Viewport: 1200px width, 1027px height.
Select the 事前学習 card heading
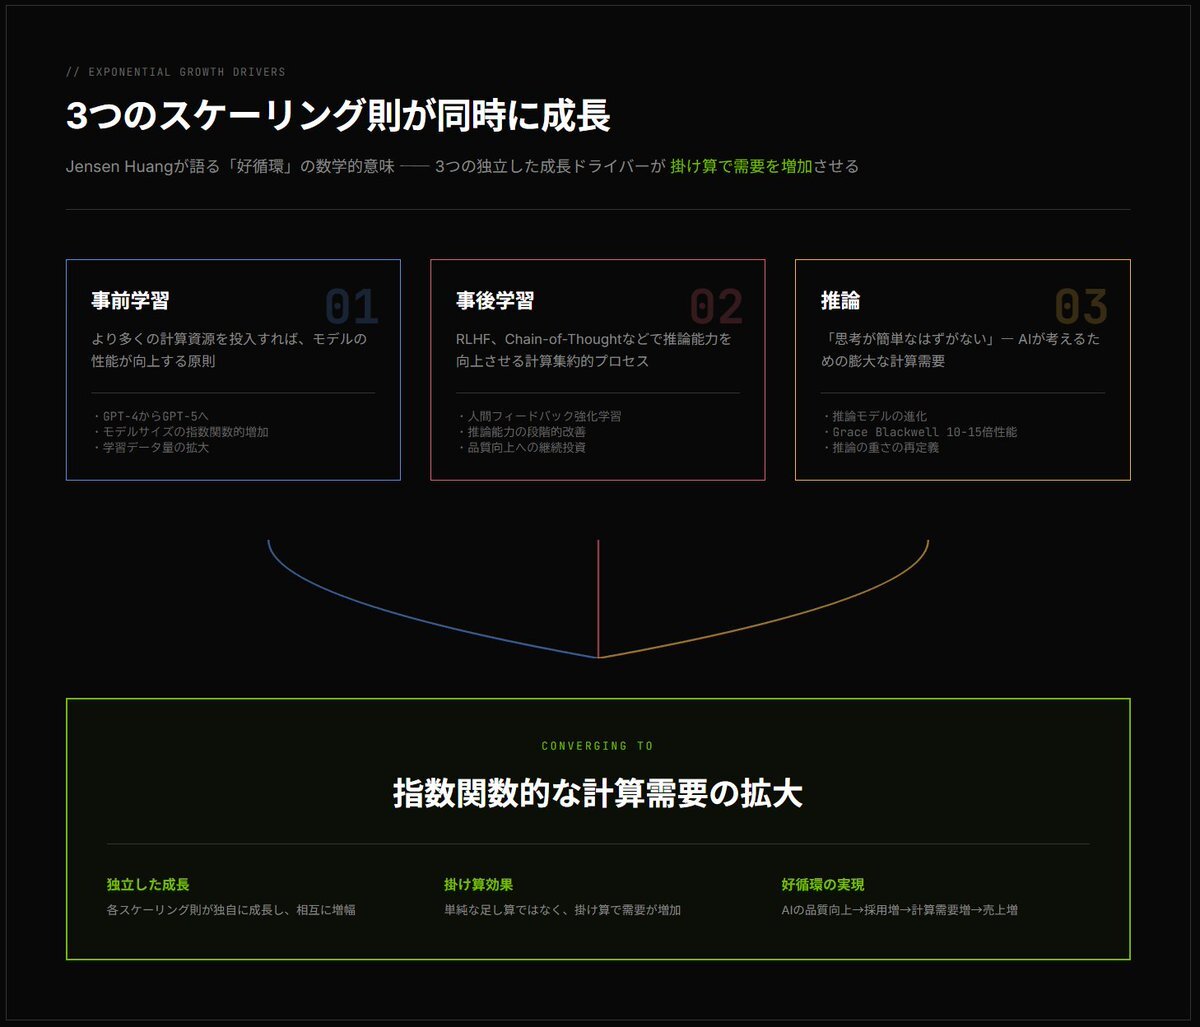coord(130,301)
